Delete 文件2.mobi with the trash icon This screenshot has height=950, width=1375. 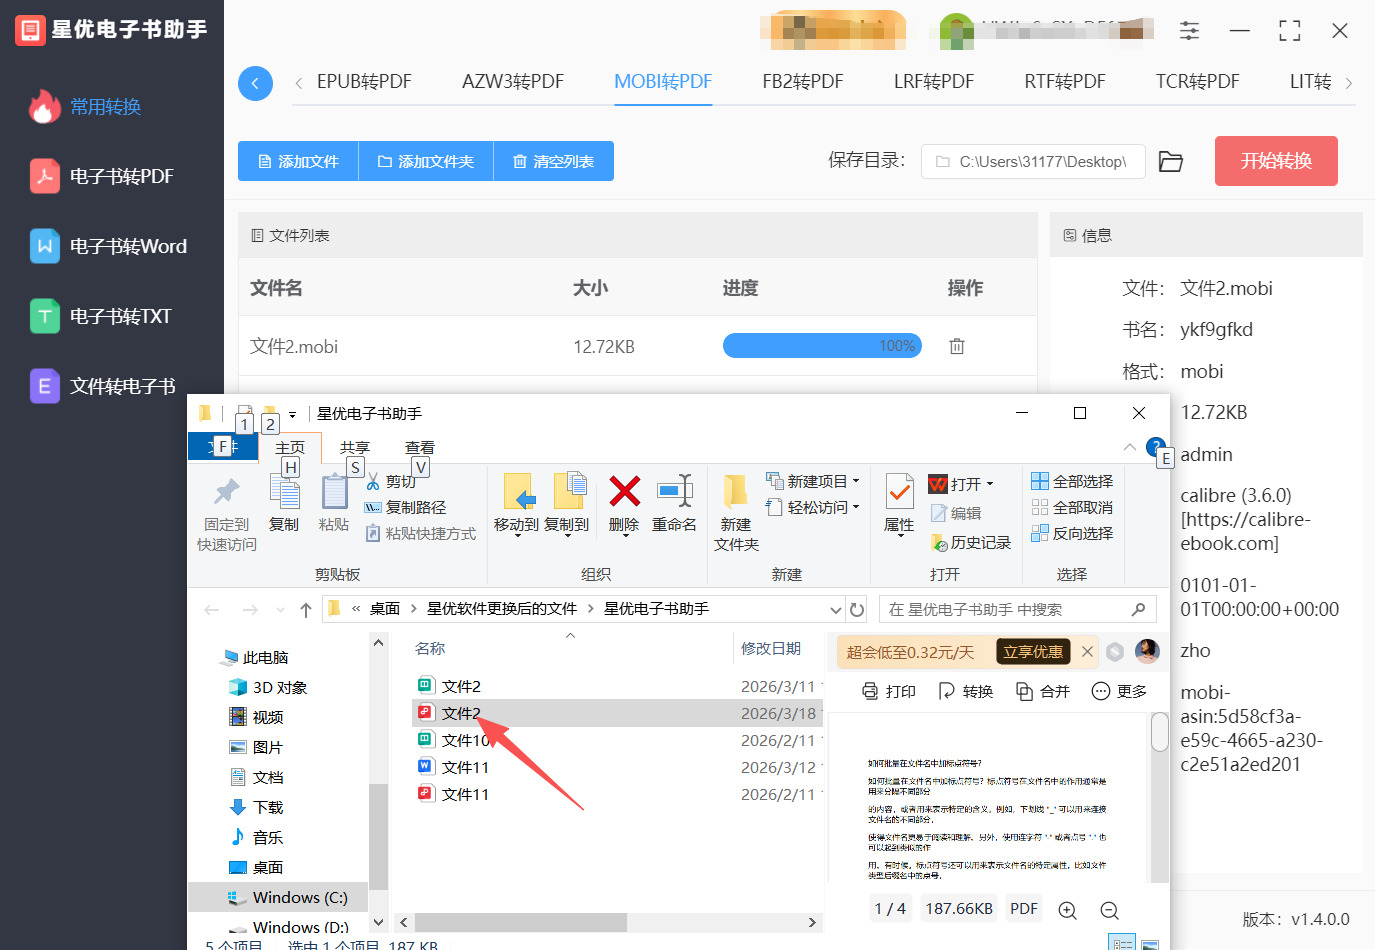pyautogui.click(x=956, y=345)
